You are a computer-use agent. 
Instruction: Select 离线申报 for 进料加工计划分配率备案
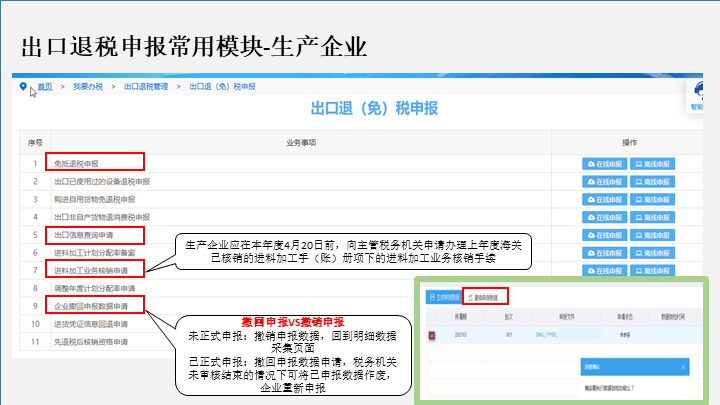[x=652, y=253]
